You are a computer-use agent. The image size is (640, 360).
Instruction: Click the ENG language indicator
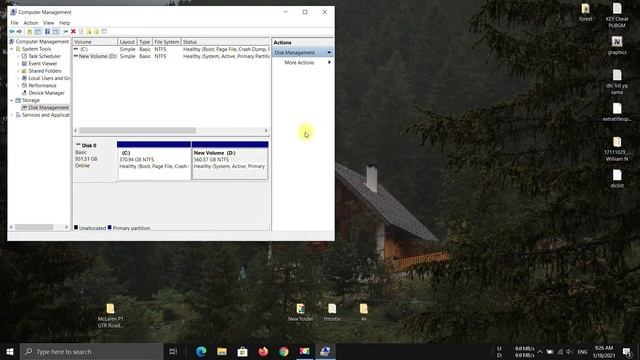582,351
